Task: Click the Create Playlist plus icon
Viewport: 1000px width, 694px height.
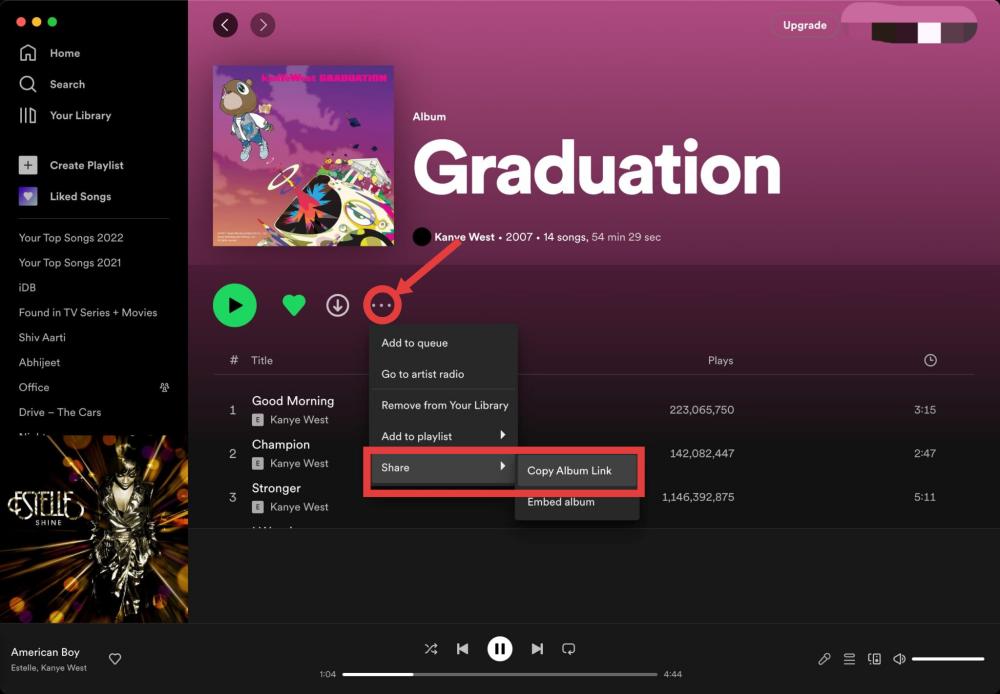Action: (x=28, y=165)
